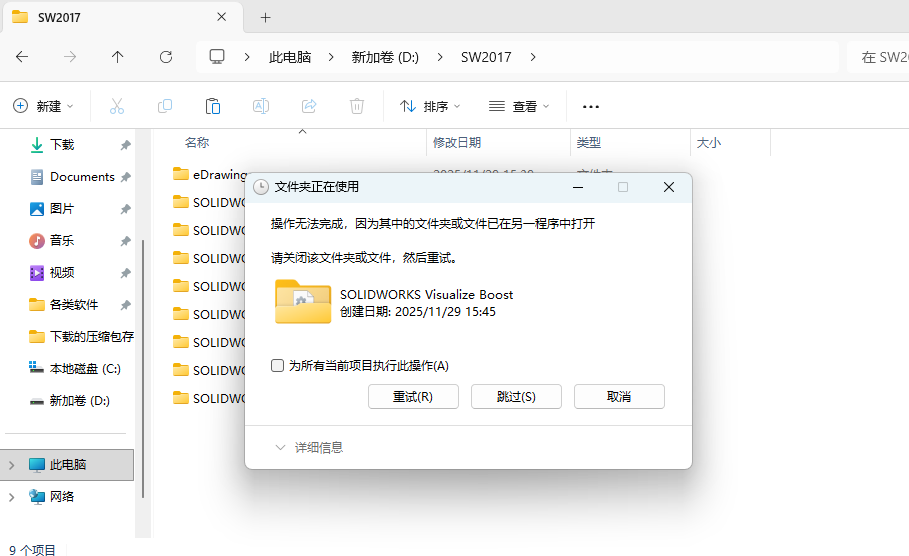Click 重试(R) button
This screenshot has height=556, width=909.
click(x=413, y=397)
